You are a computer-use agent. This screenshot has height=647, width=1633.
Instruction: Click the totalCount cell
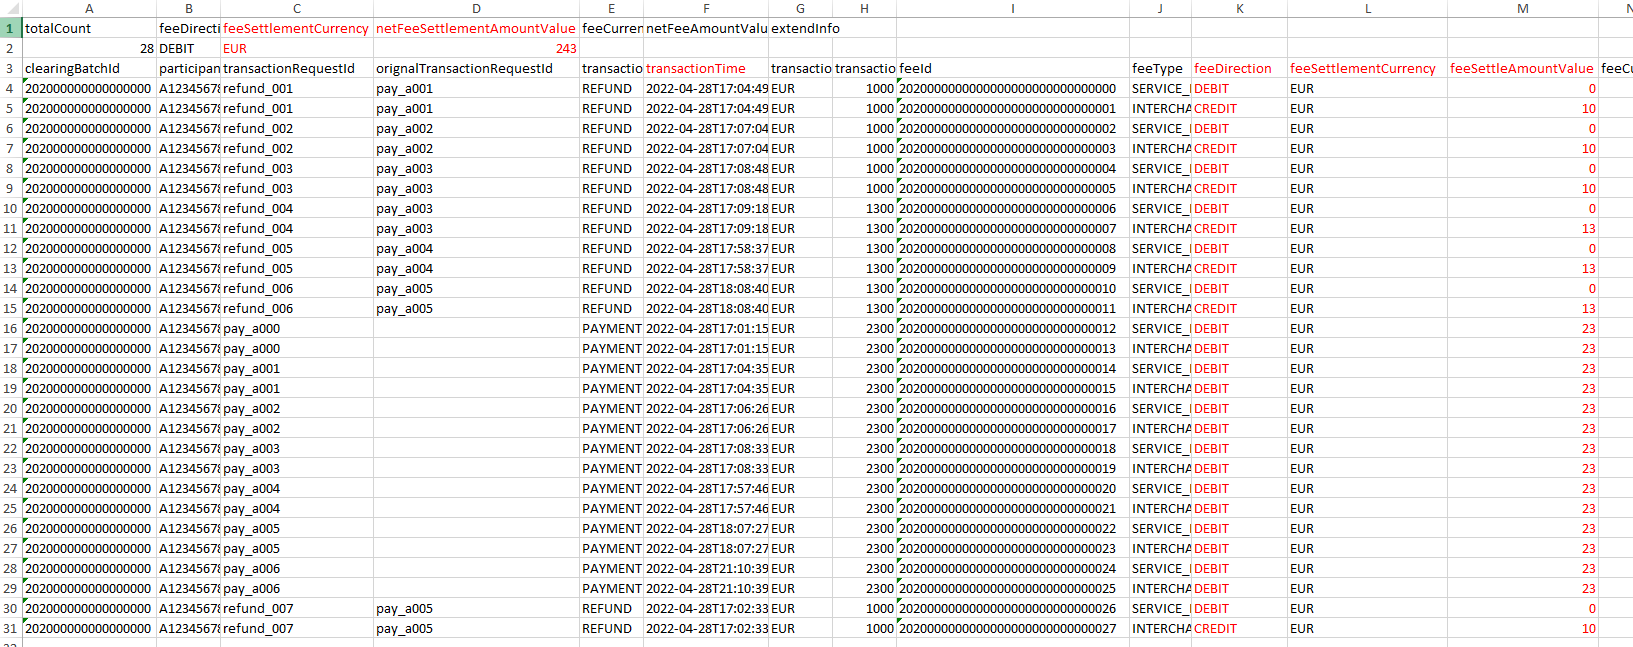click(x=89, y=28)
